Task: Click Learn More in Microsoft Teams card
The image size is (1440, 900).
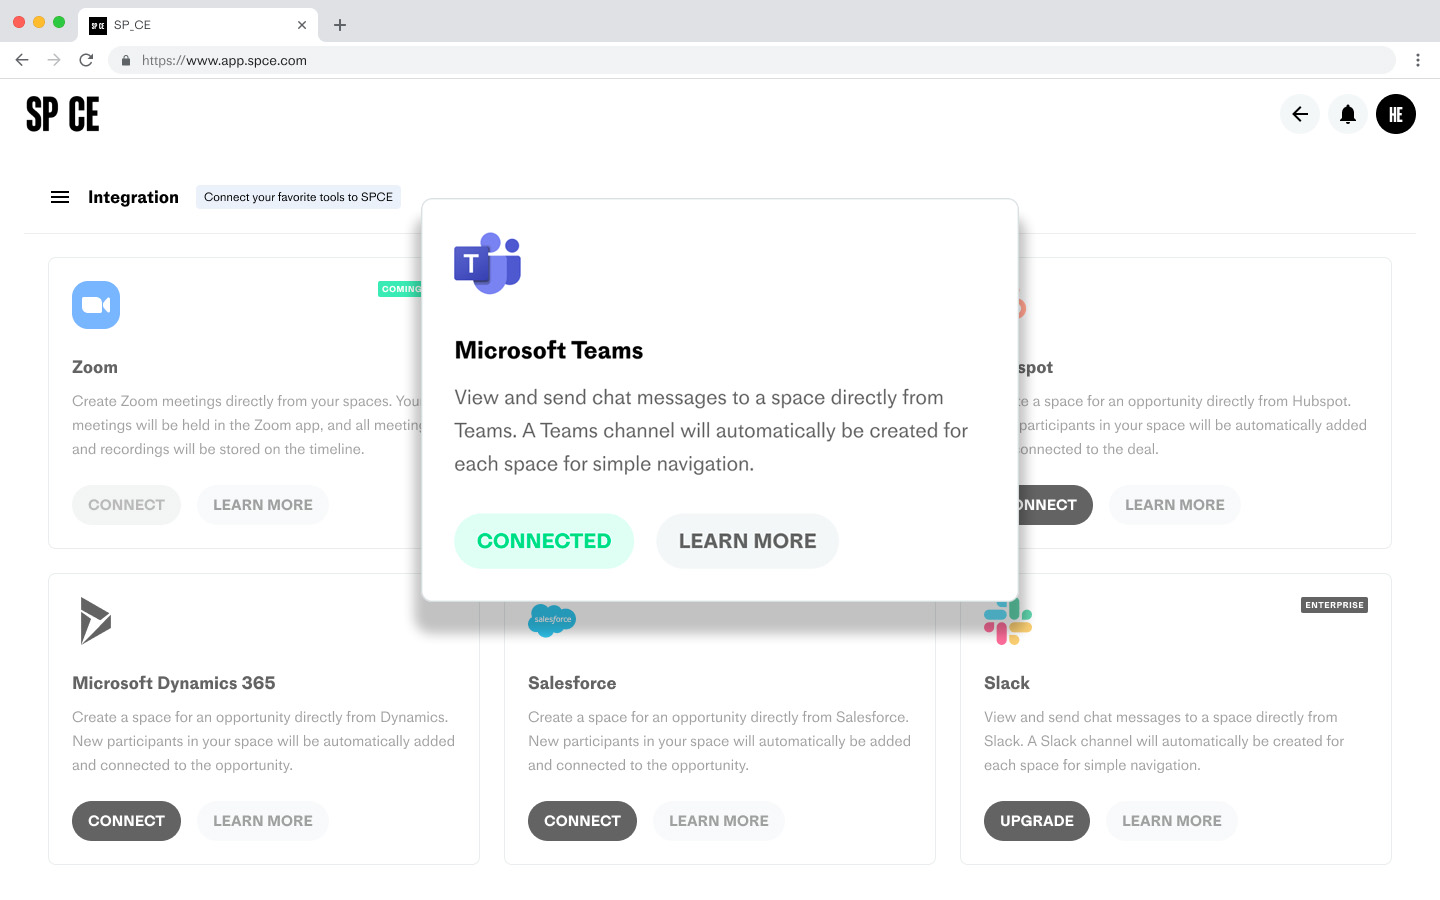Action: point(747,541)
